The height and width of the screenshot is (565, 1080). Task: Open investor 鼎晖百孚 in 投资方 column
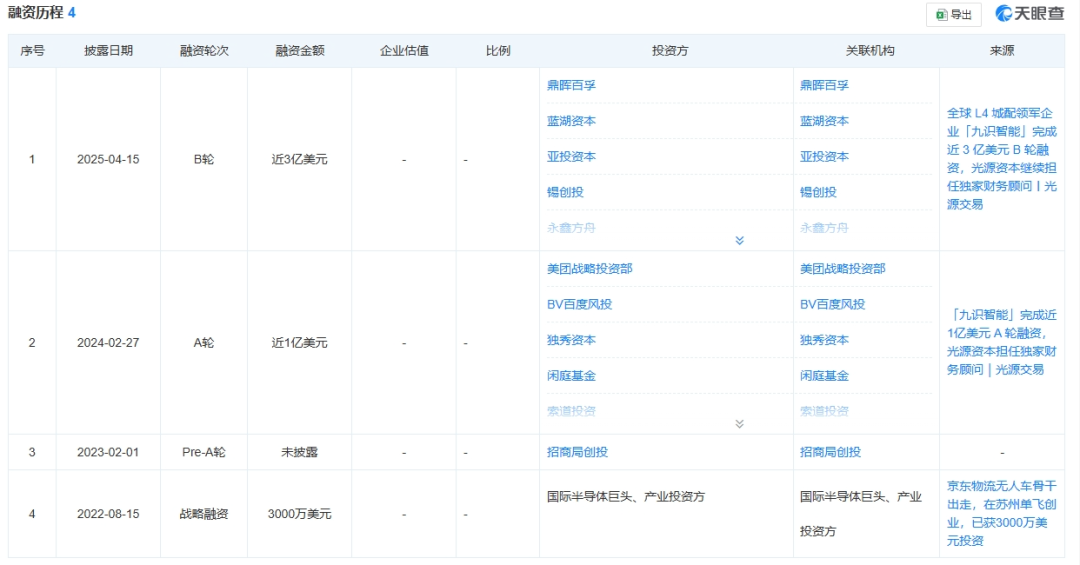click(x=571, y=85)
